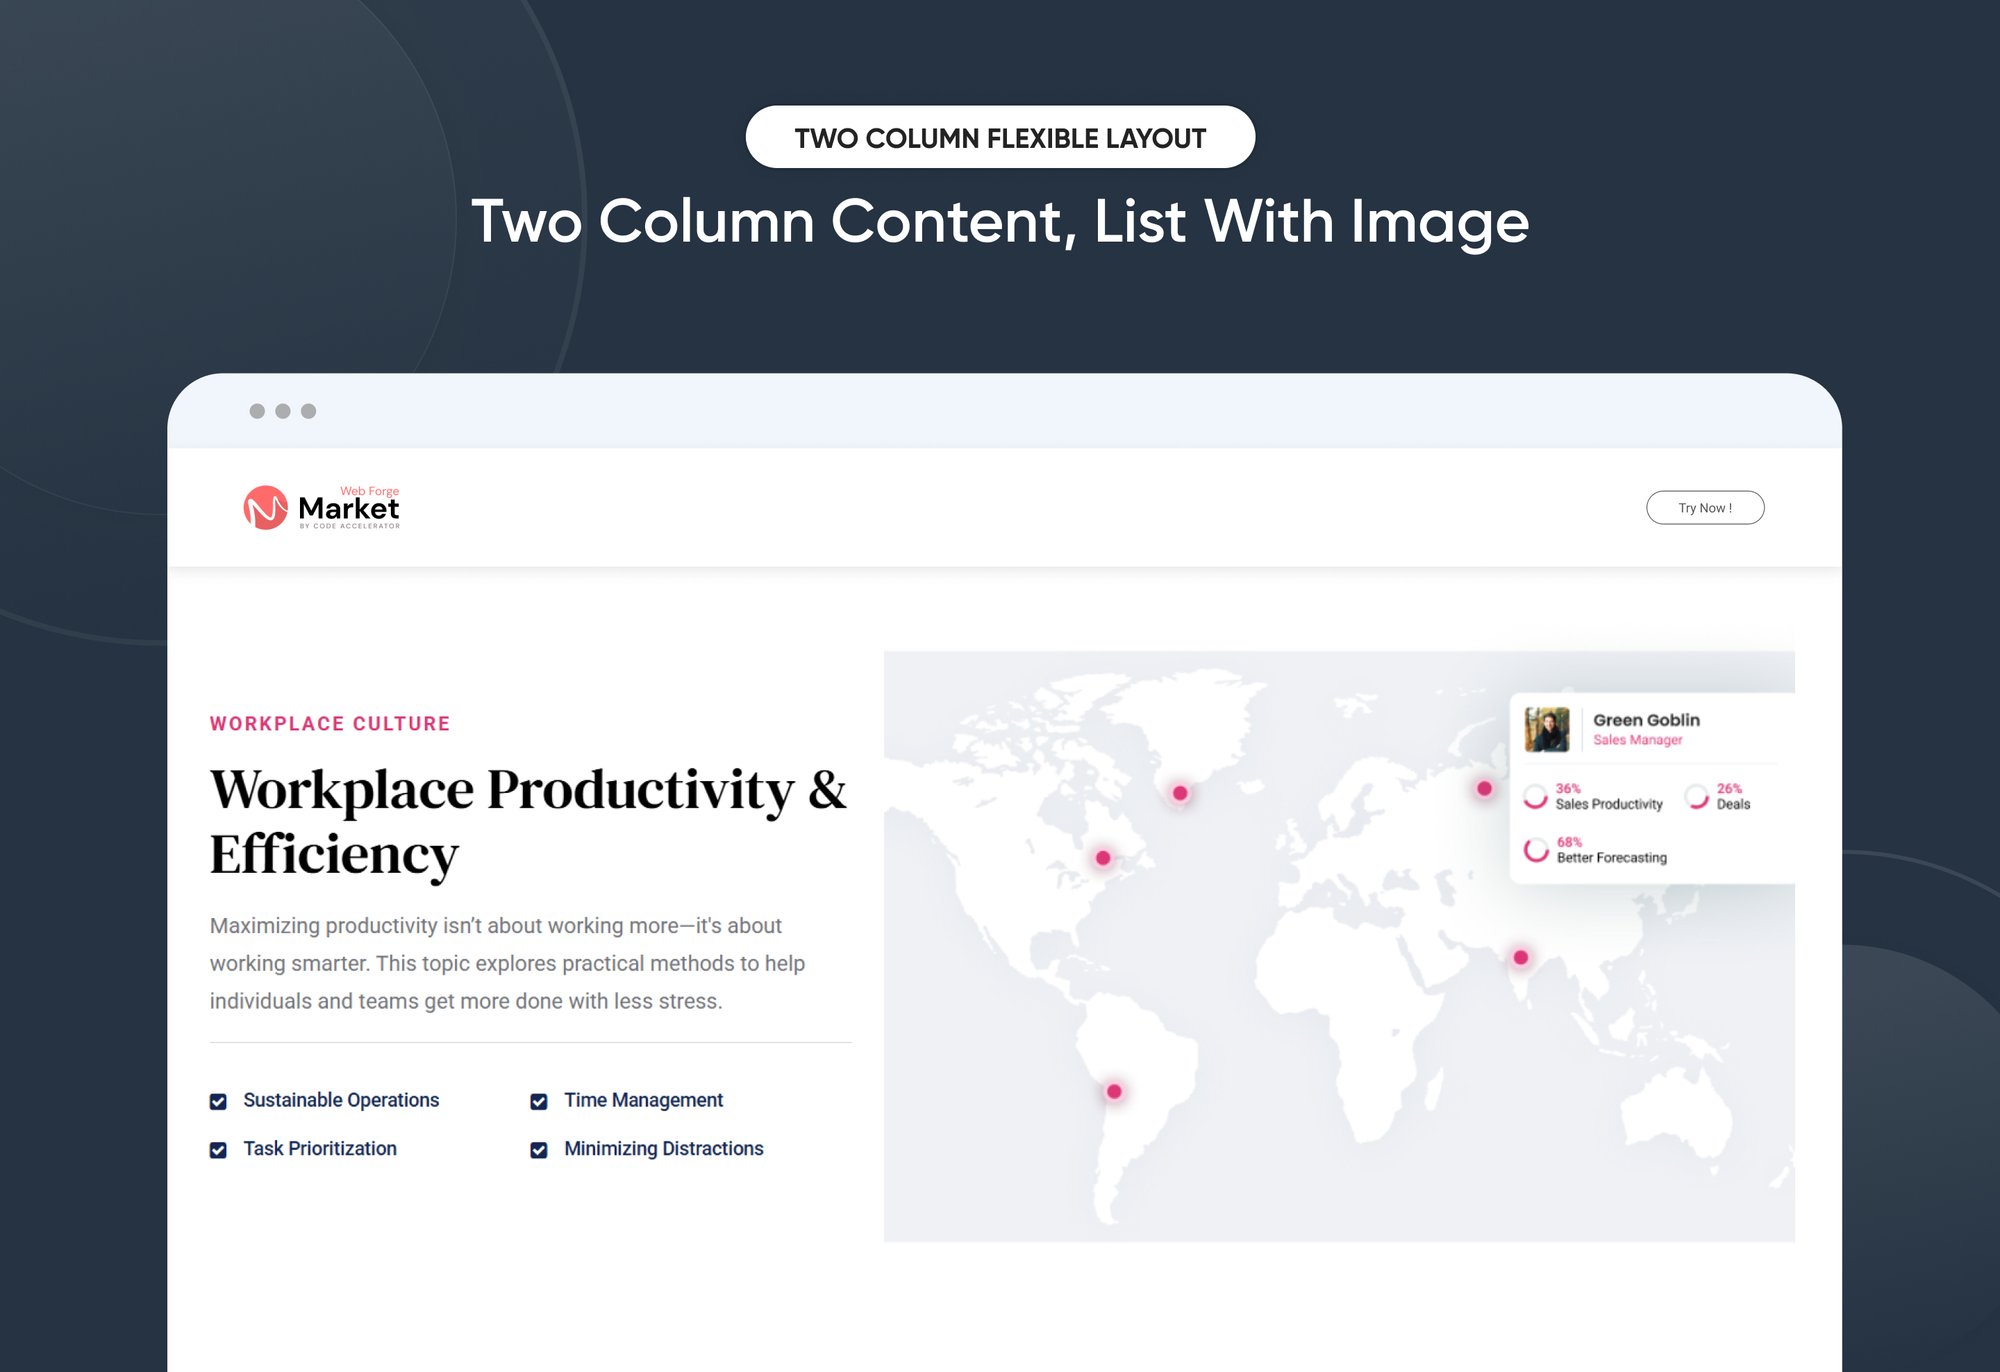Screen dimensions: 2000x1372
Task: Select the 36% Sales Productivity progress ring
Action: pyautogui.click(x=1535, y=797)
